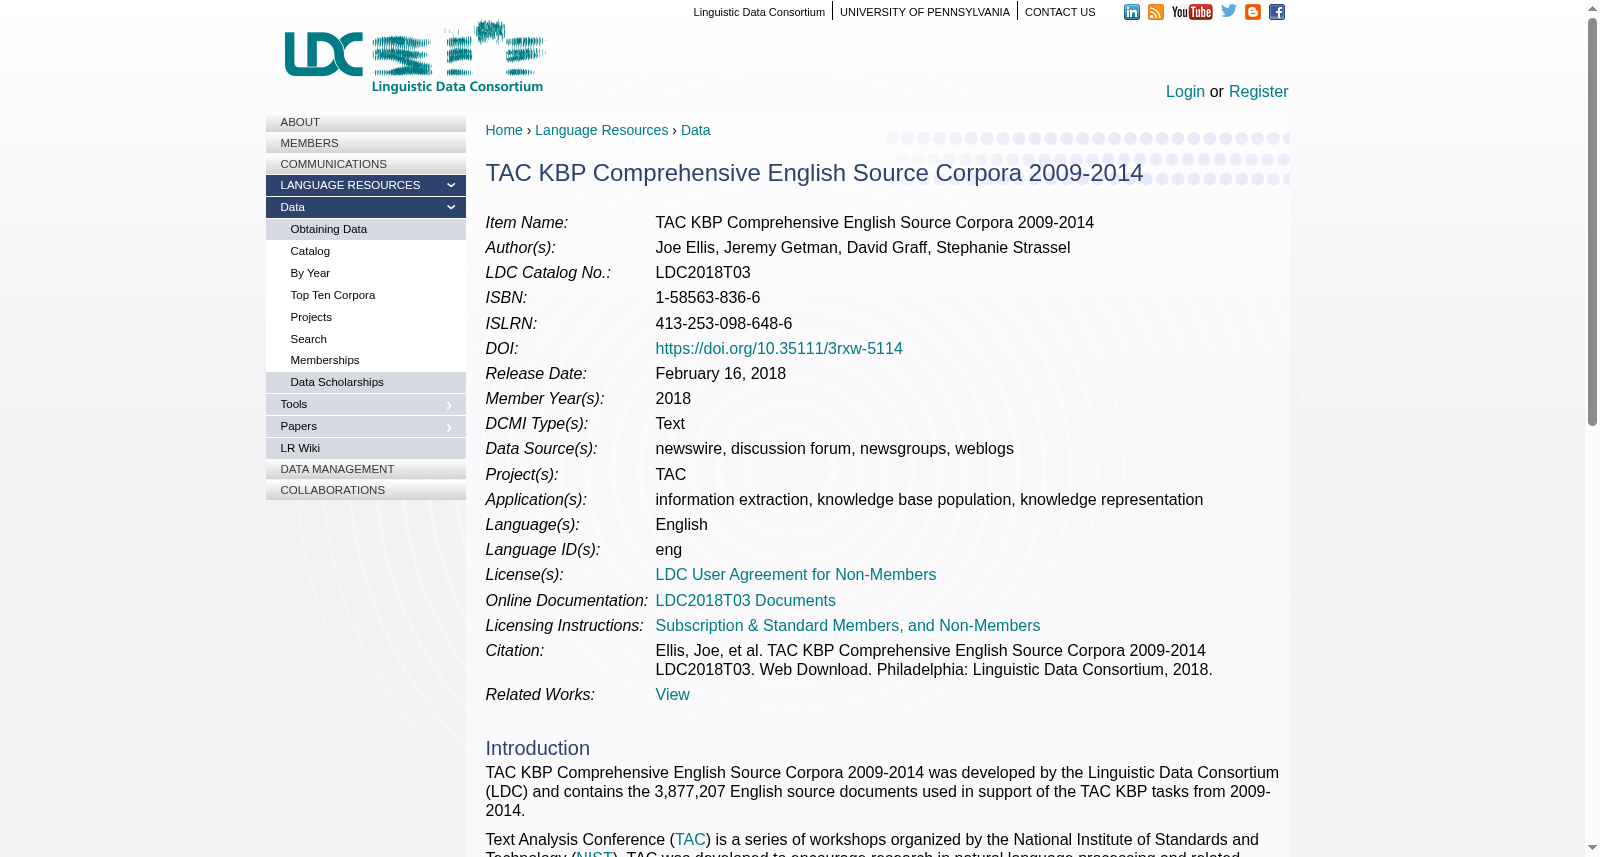Screen dimensions: 1600x857
Task: Open the YouTube channel icon
Action: [x=1192, y=12]
